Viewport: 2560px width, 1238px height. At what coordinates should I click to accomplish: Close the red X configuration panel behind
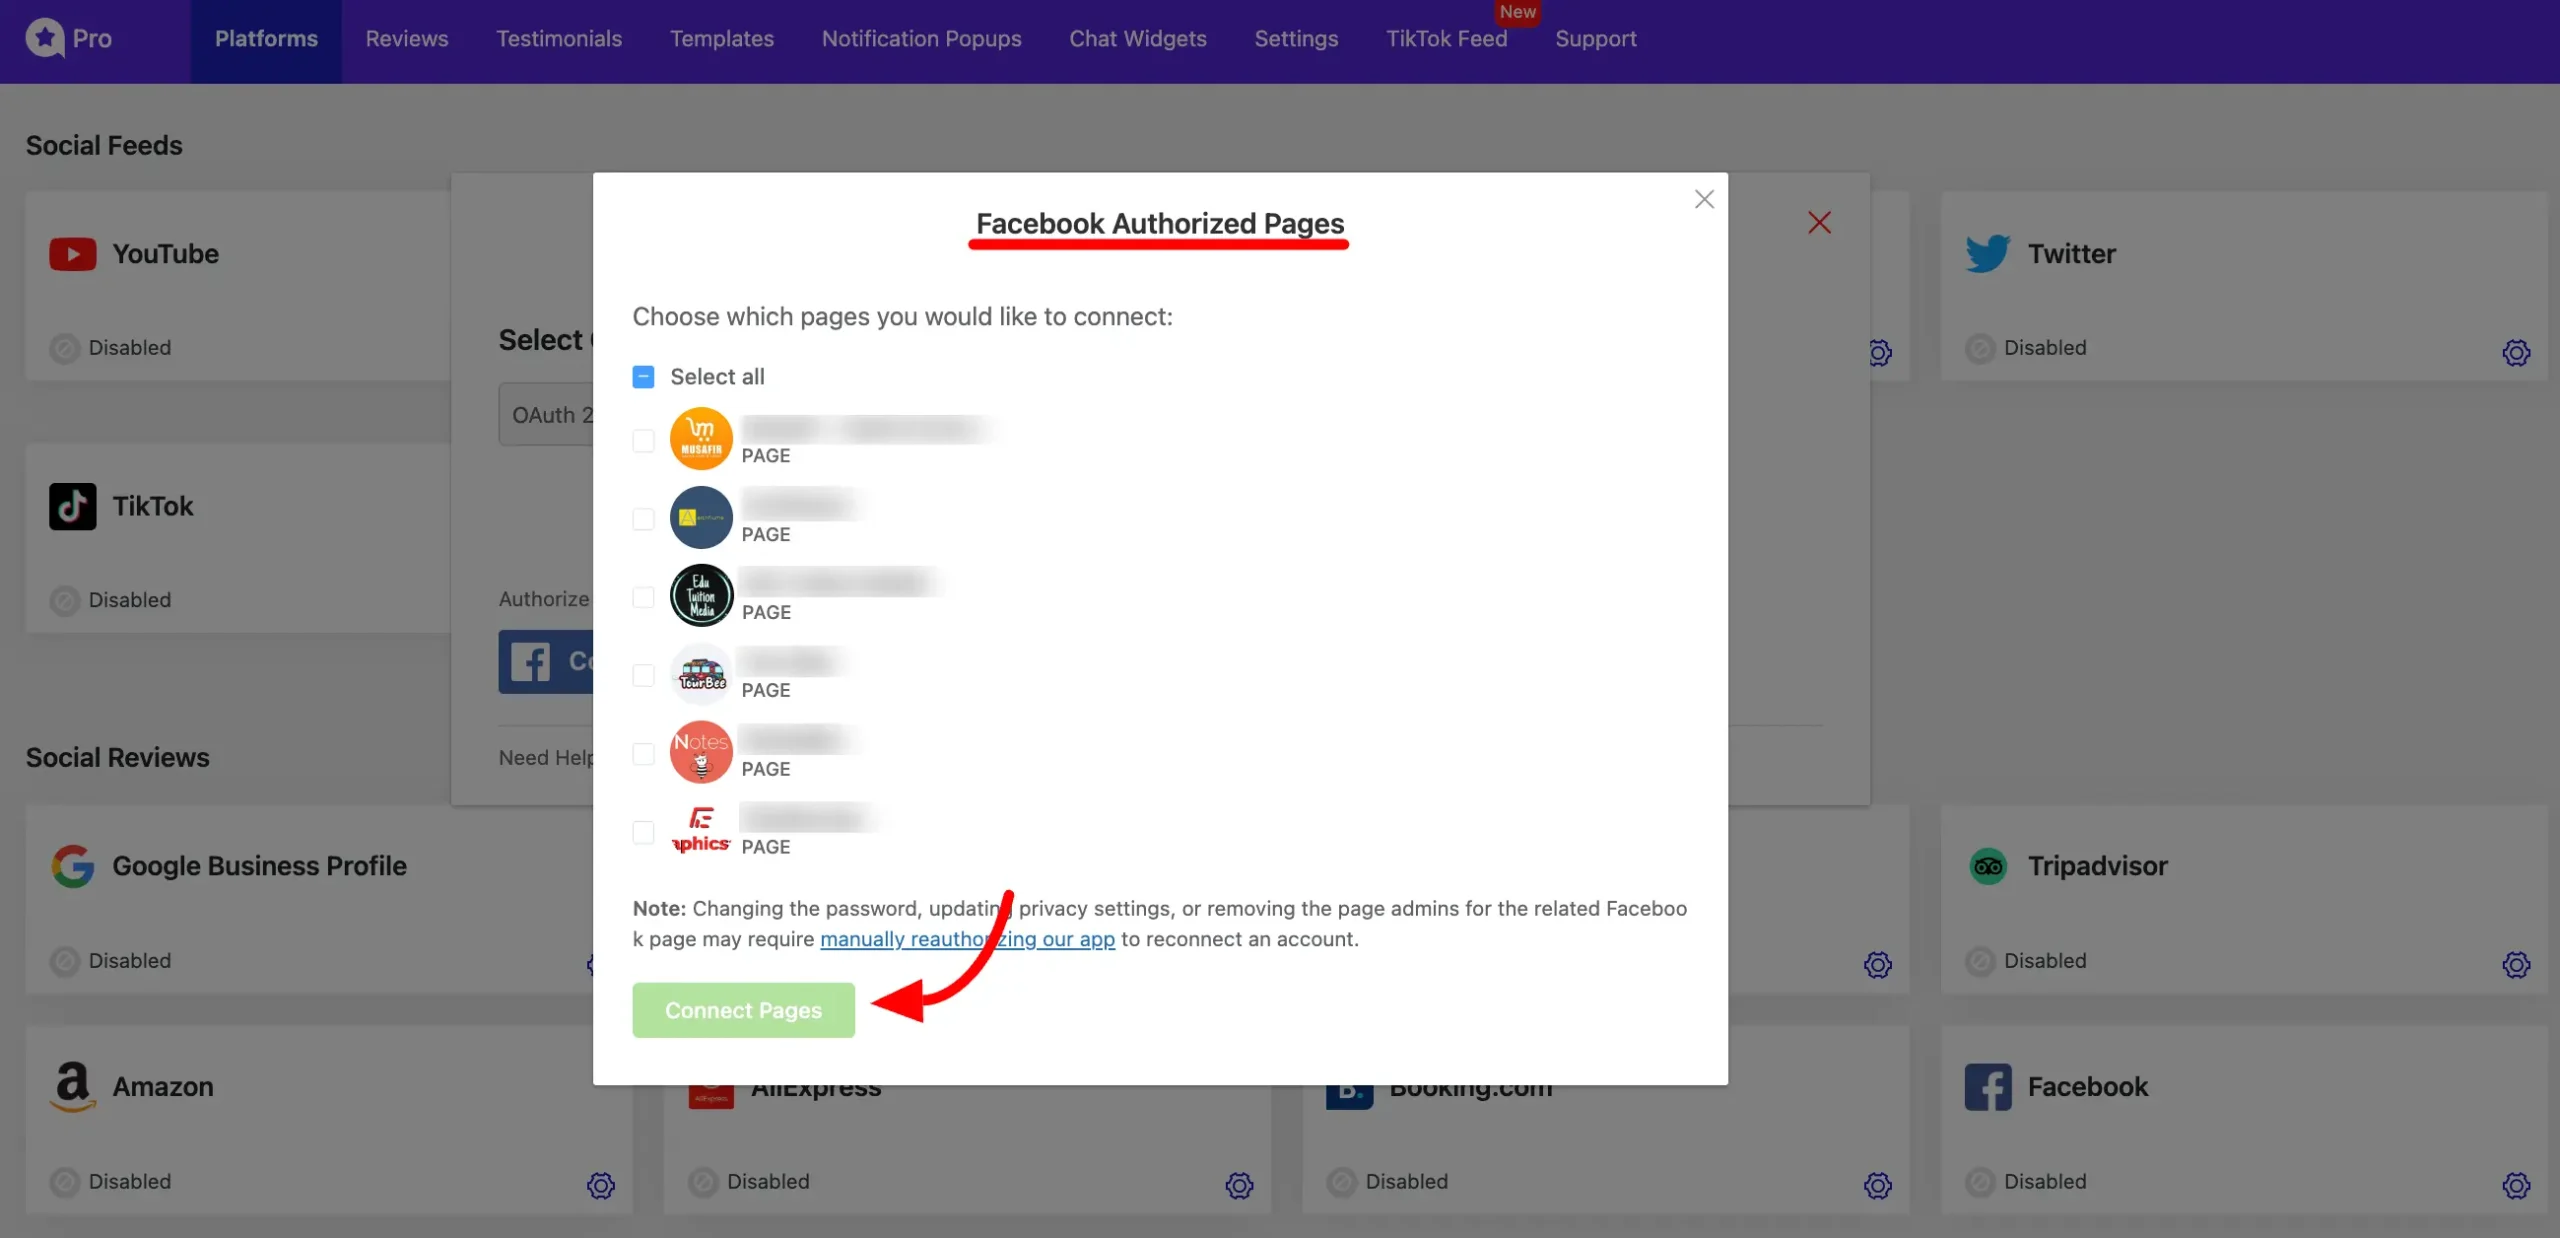click(x=1819, y=222)
